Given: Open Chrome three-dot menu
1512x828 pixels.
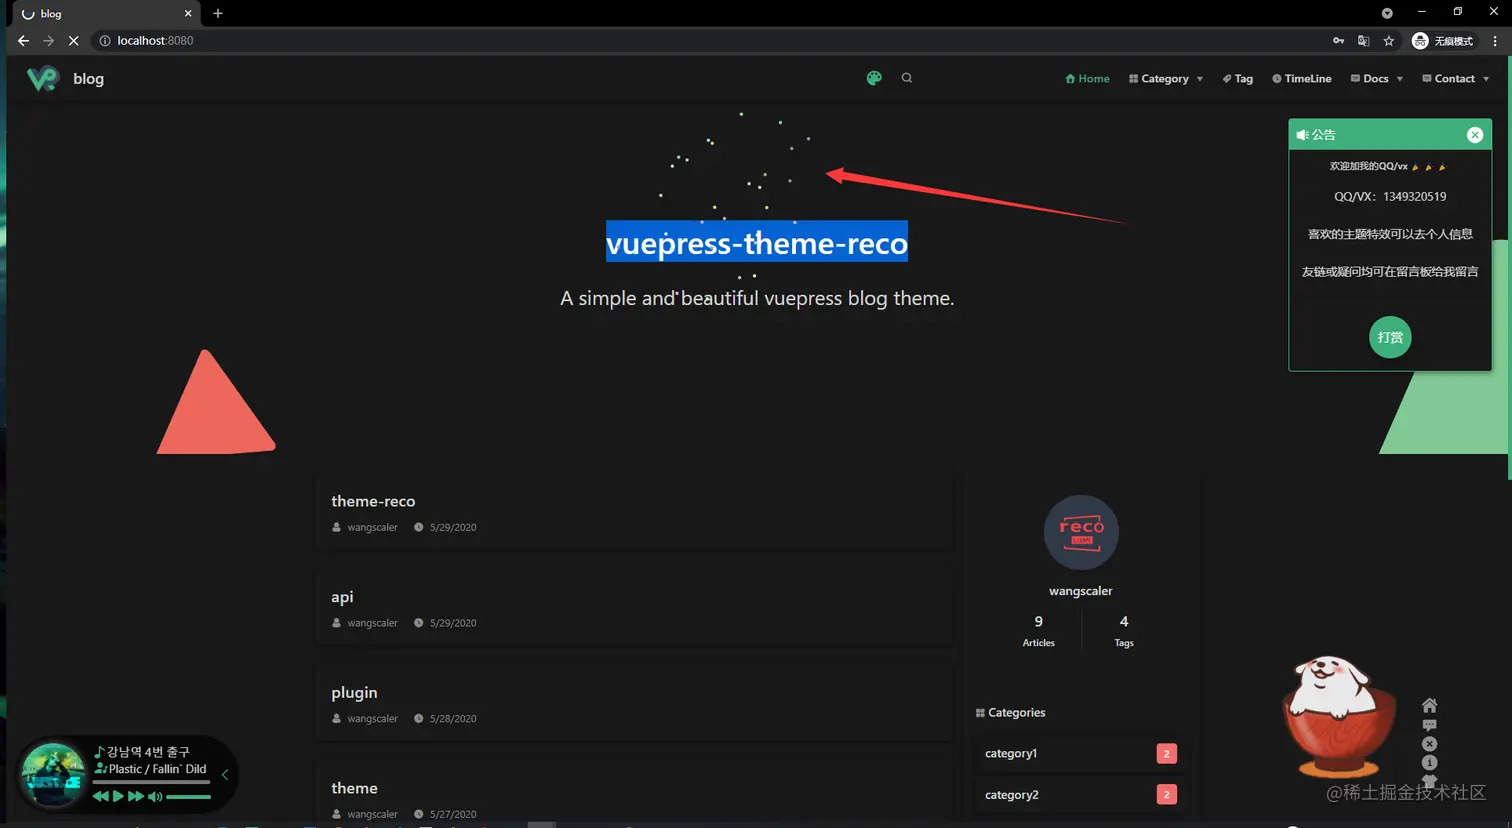Looking at the screenshot, I should point(1495,41).
